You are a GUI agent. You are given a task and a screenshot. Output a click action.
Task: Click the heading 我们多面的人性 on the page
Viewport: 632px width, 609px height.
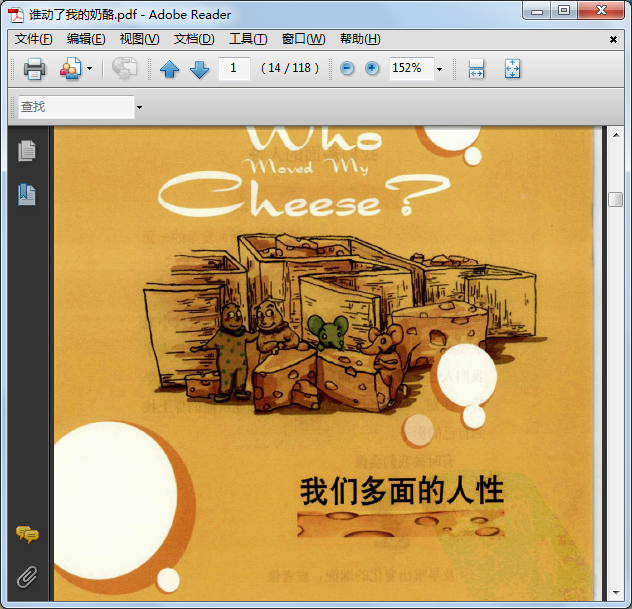click(402, 491)
